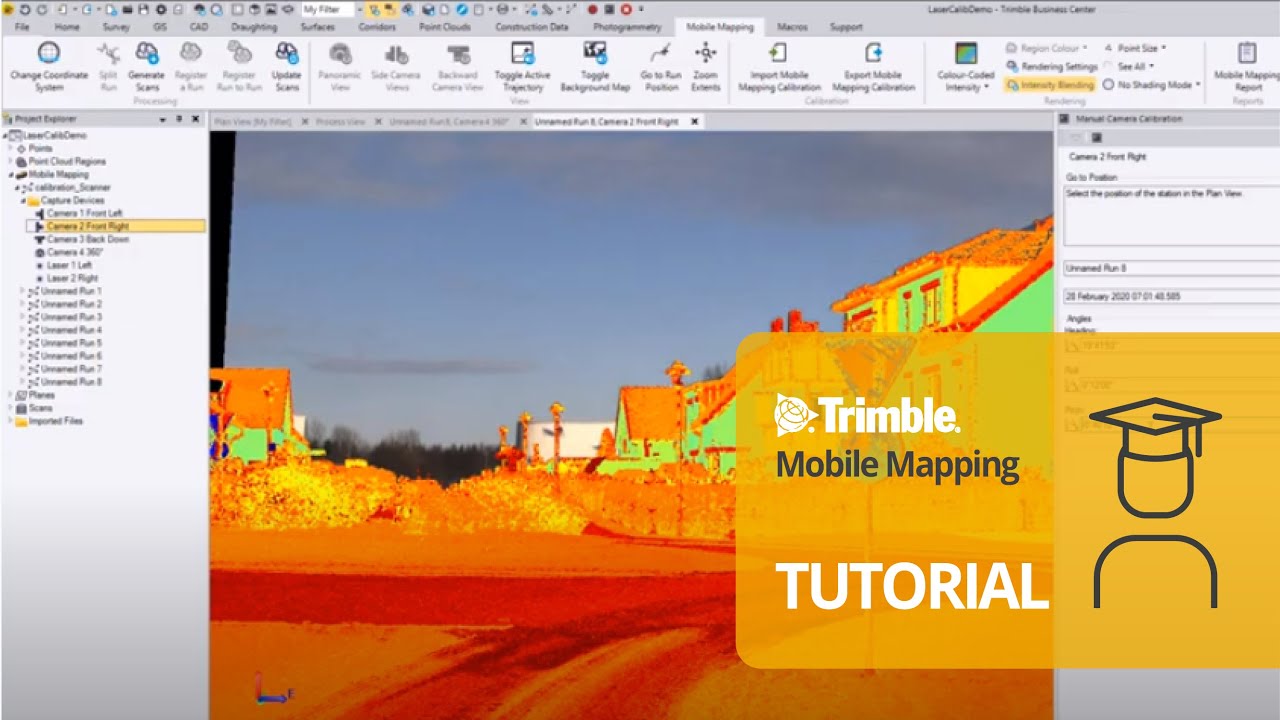Select Camera 4 360° in tree
Image resolution: width=1280 pixels, height=720 pixels.
coord(75,252)
